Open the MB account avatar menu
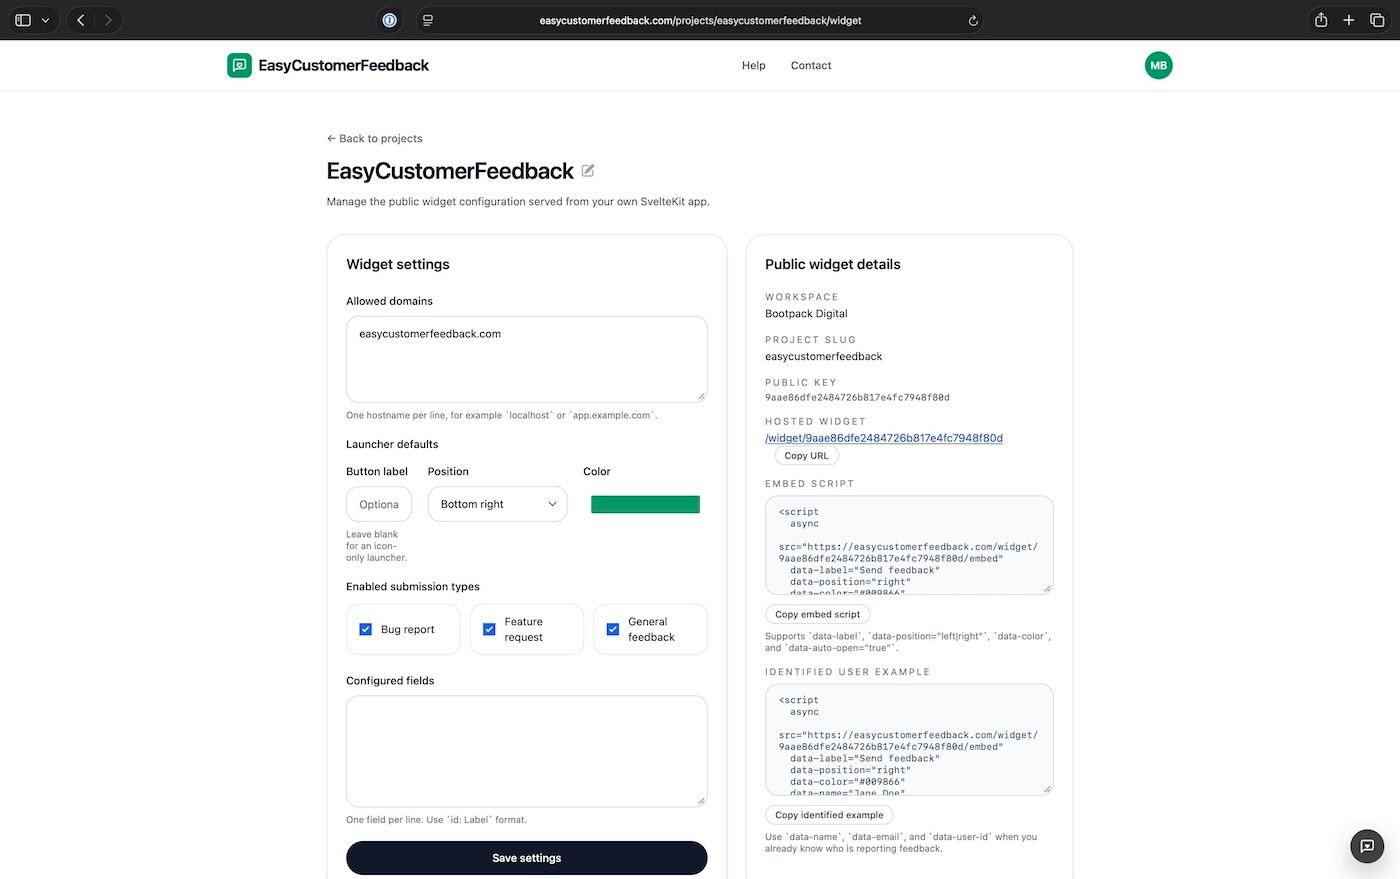This screenshot has width=1400, height=879. tap(1158, 65)
